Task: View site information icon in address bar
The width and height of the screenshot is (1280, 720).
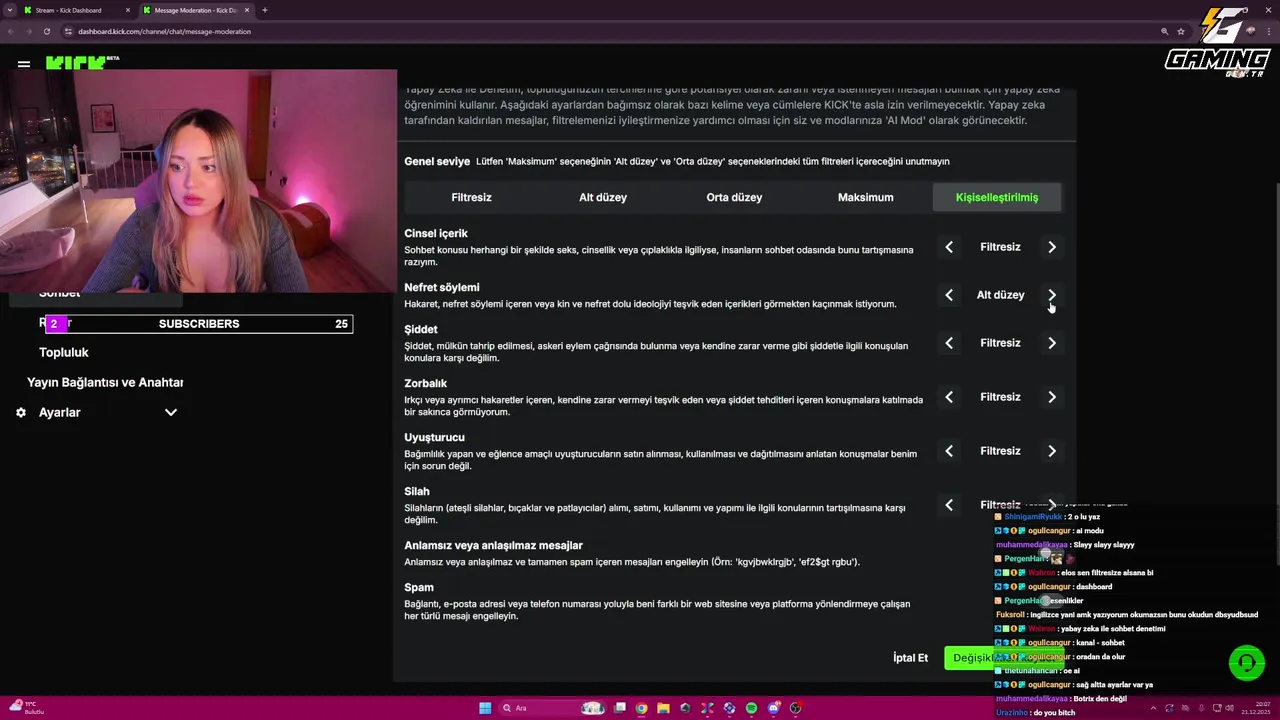Action: (x=68, y=31)
